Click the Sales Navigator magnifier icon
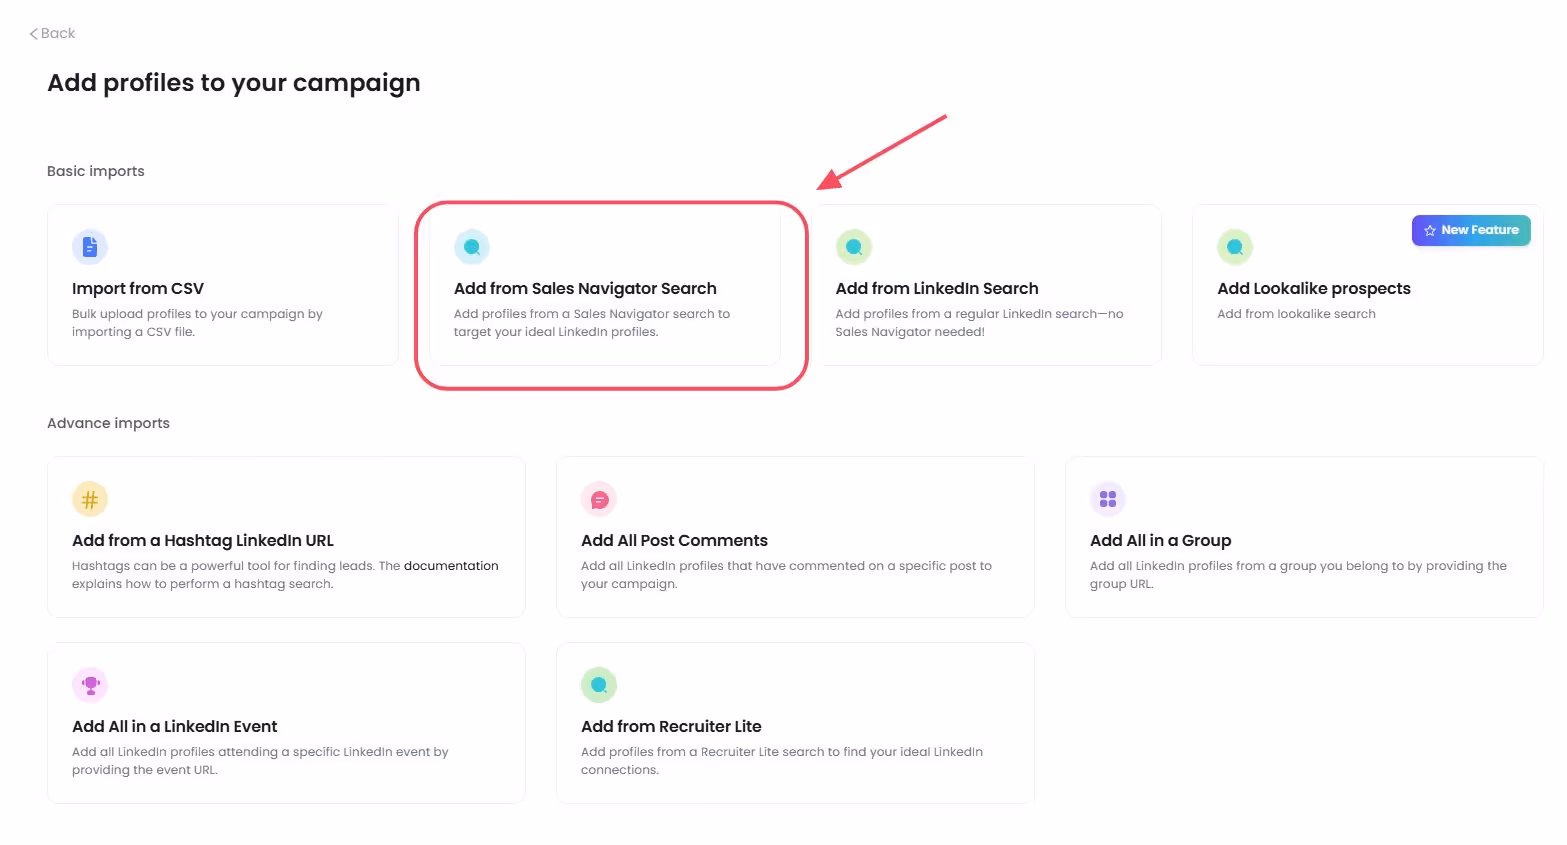Screen dimensions: 1567x845 tap(471, 246)
